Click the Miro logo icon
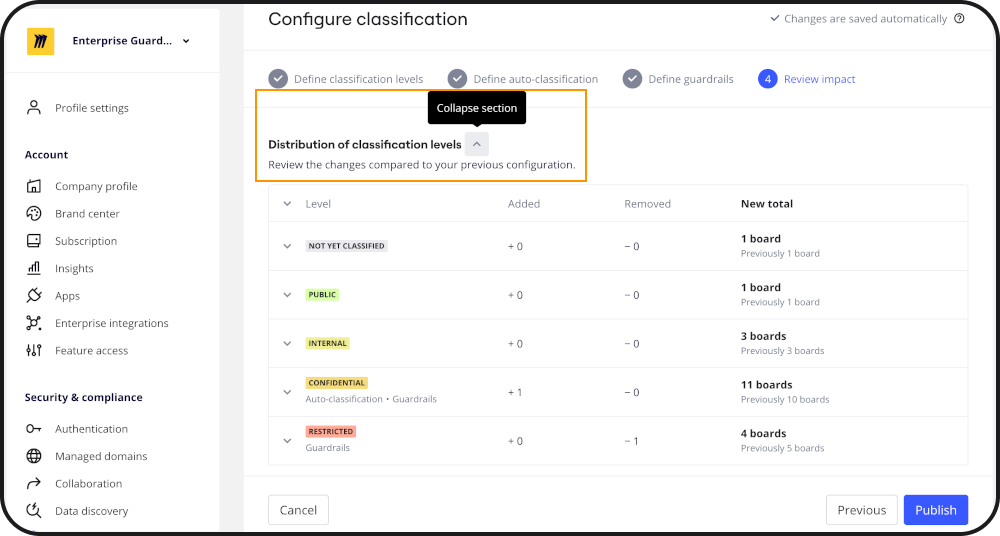The width and height of the screenshot is (1000, 536). click(x=41, y=41)
